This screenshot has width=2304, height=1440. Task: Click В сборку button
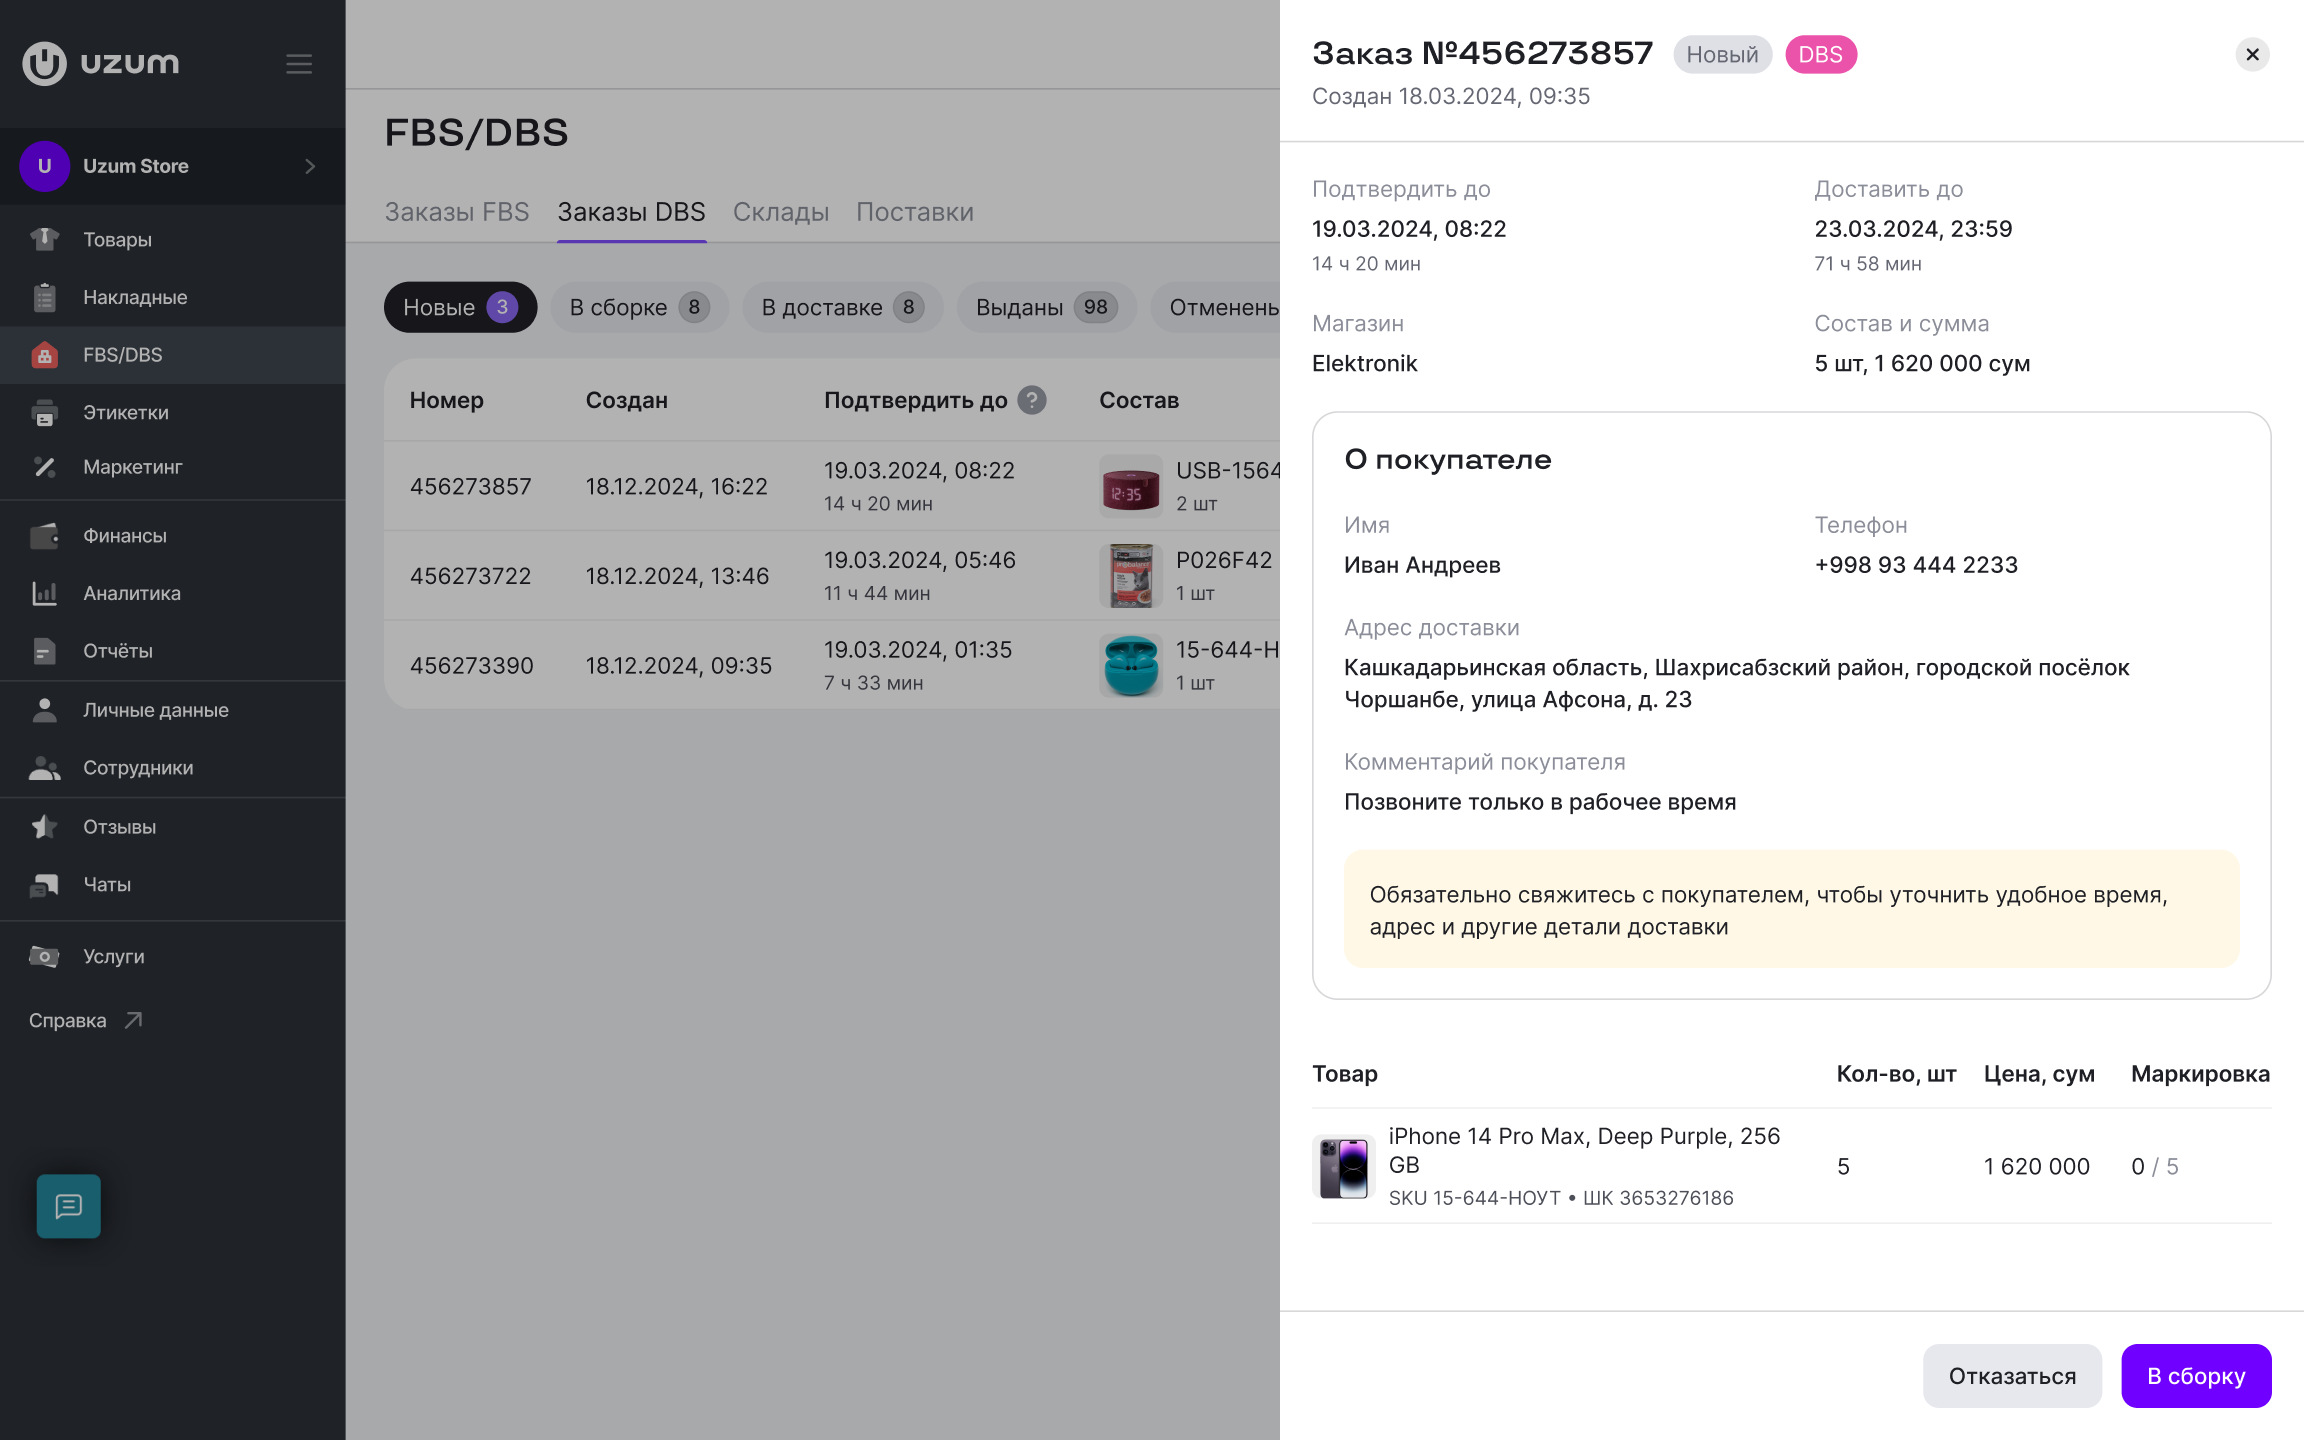[x=2196, y=1376]
